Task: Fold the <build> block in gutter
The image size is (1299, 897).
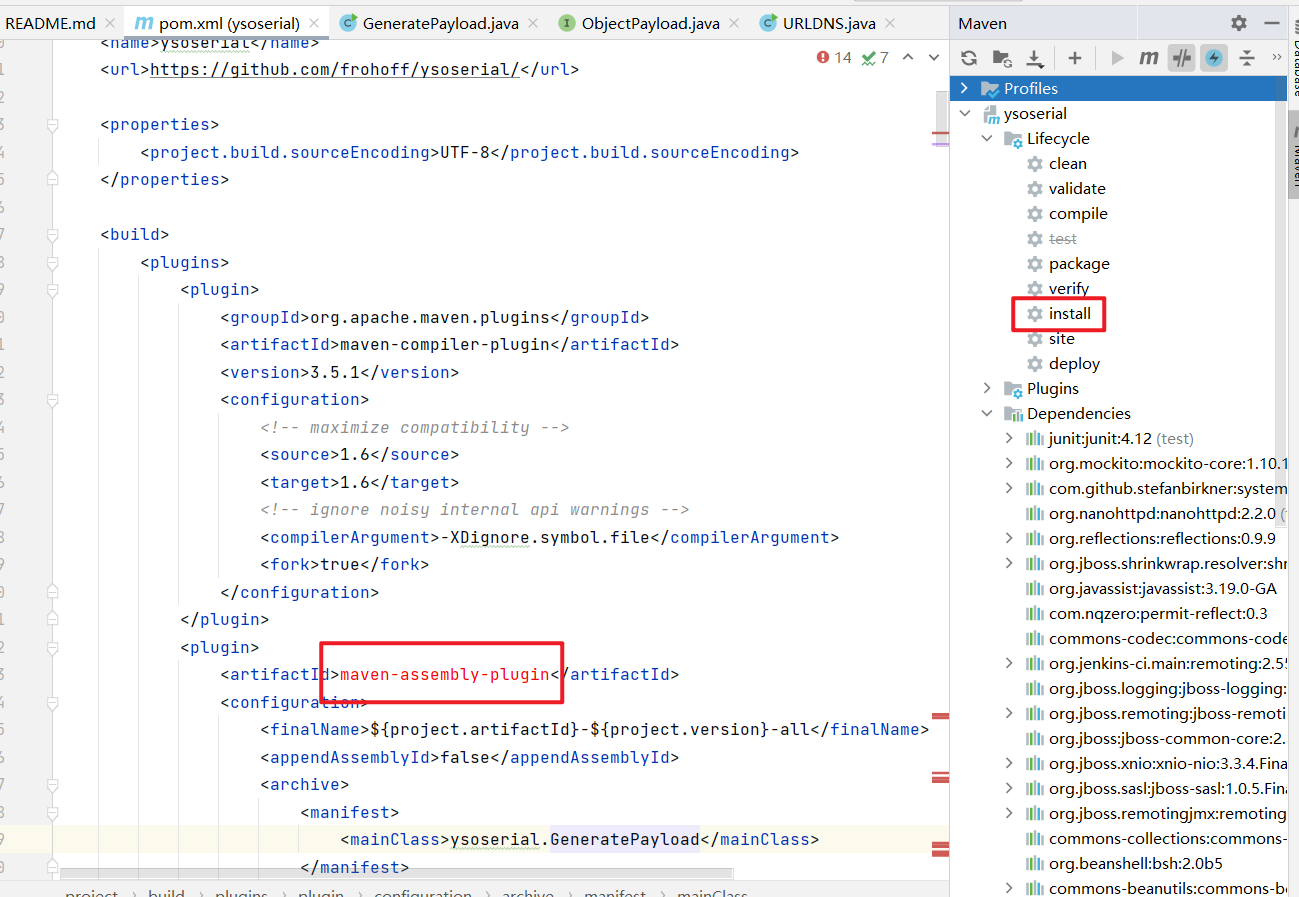Action: point(52,235)
